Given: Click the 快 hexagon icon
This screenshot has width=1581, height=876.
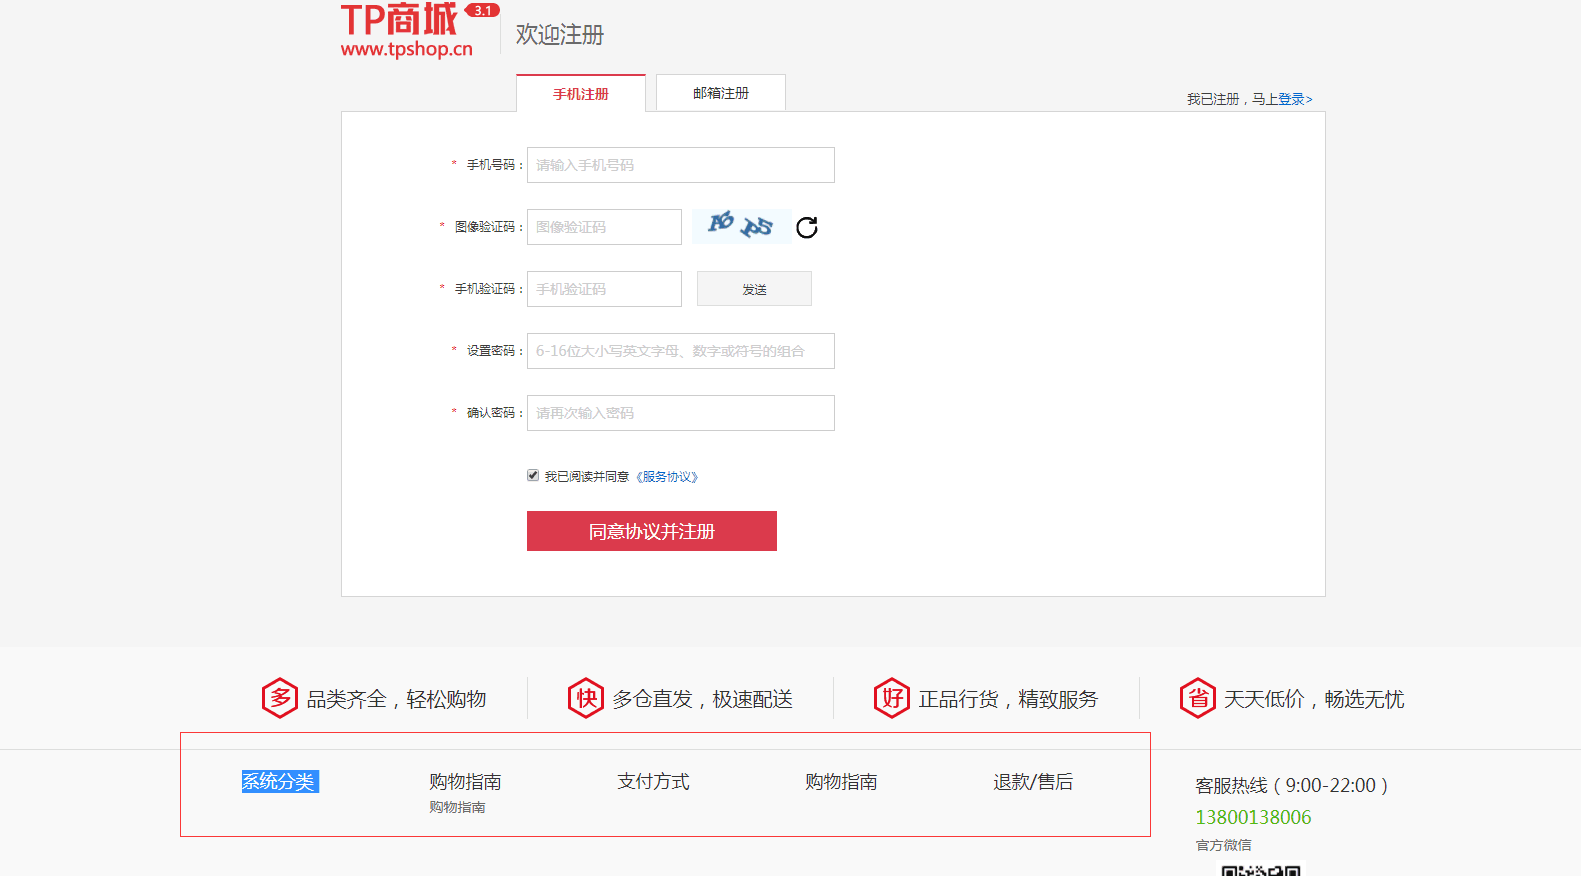Looking at the screenshot, I should [x=586, y=698].
